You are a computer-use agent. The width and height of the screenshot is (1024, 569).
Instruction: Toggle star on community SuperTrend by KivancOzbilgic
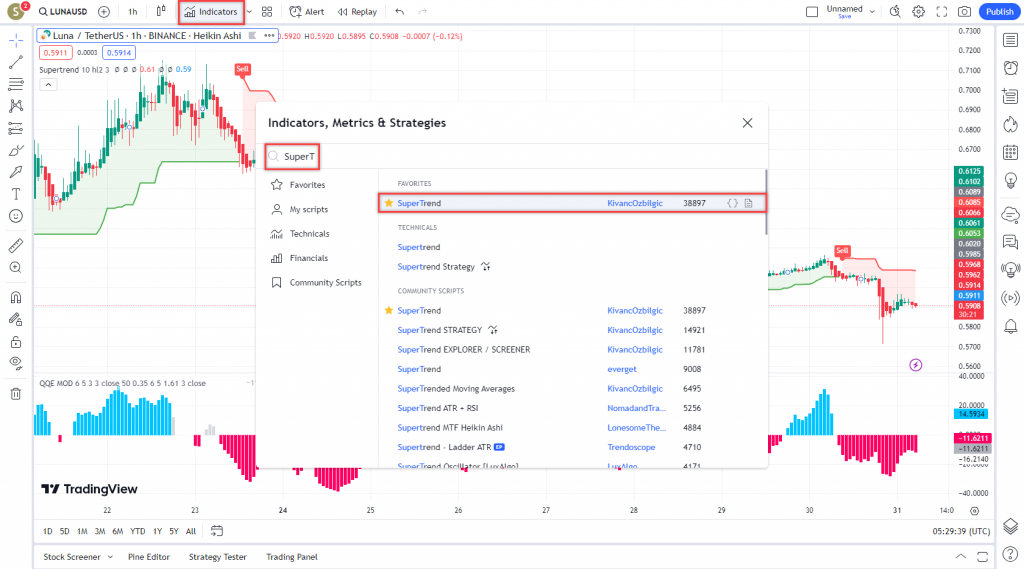pyautogui.click(x=389, y=310)
